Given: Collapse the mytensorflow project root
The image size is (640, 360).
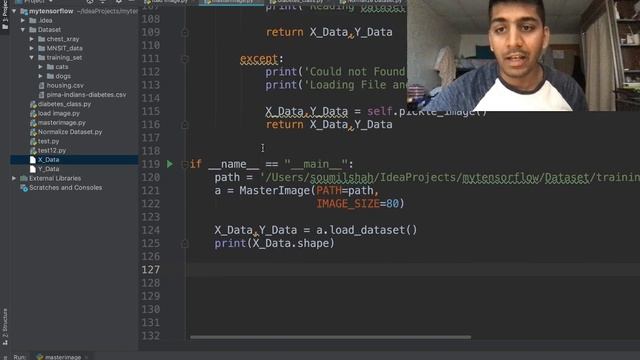Looking at the screenshot, I should click(x=14, y=11).
